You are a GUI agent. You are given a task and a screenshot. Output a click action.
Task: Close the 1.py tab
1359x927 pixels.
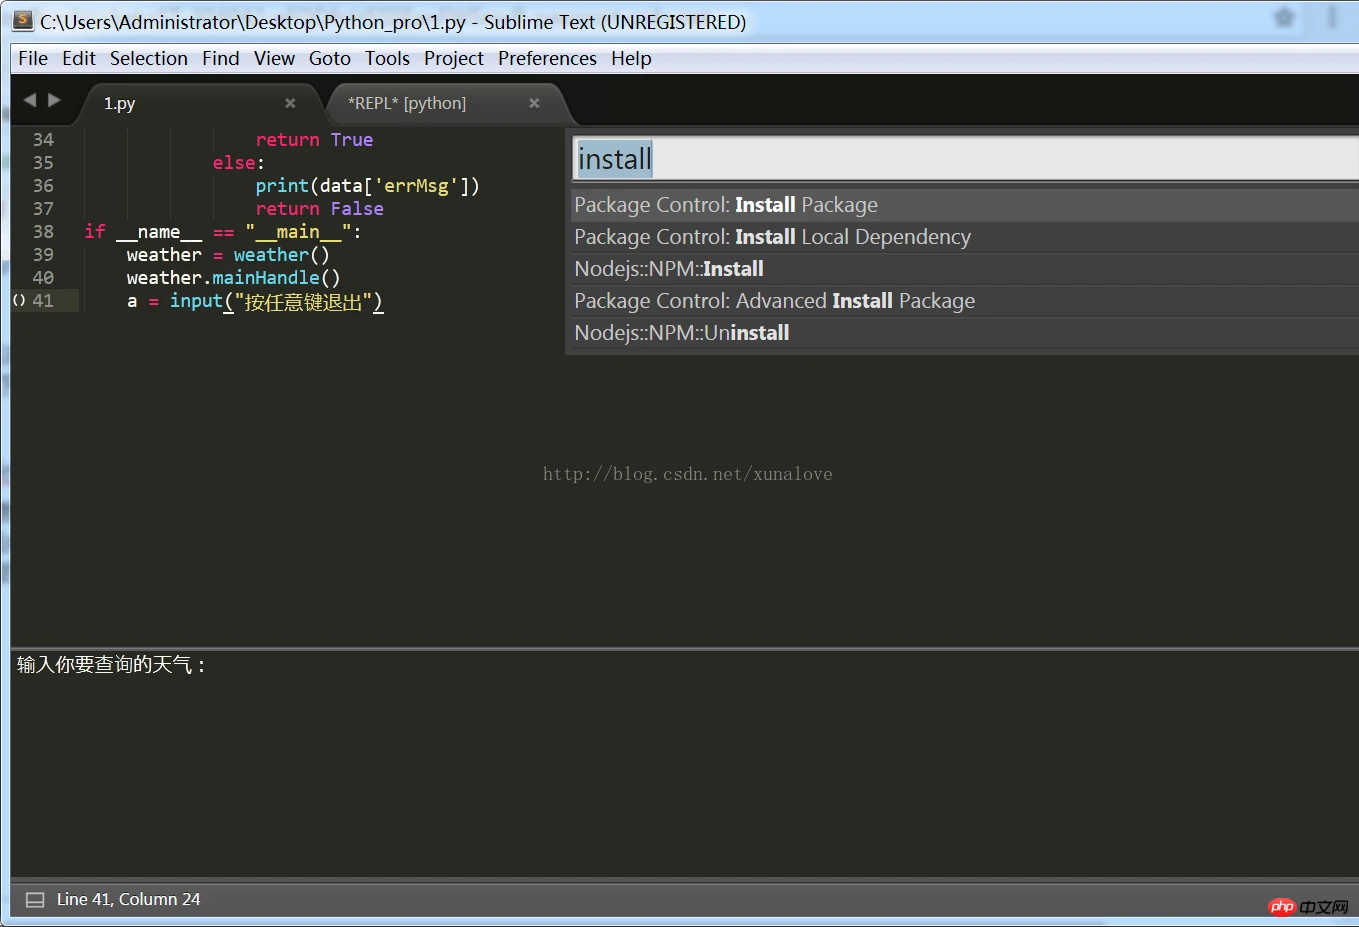click(290, 103)
